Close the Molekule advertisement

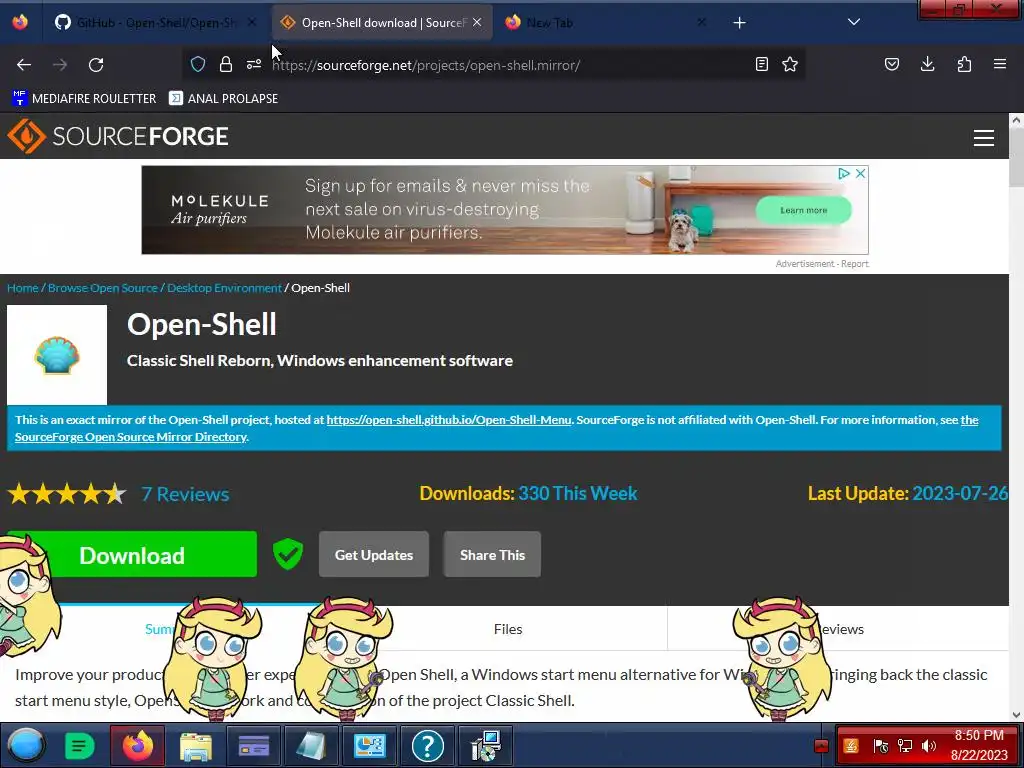tap(861, 173)
